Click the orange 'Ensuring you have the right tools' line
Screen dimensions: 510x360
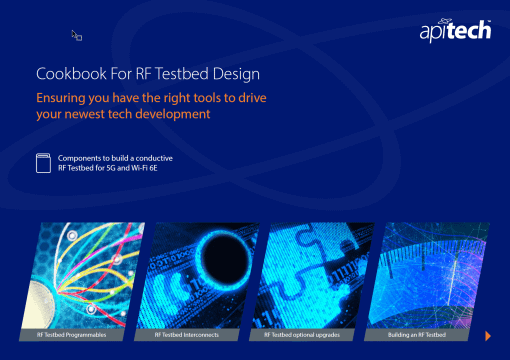[151, 98]
